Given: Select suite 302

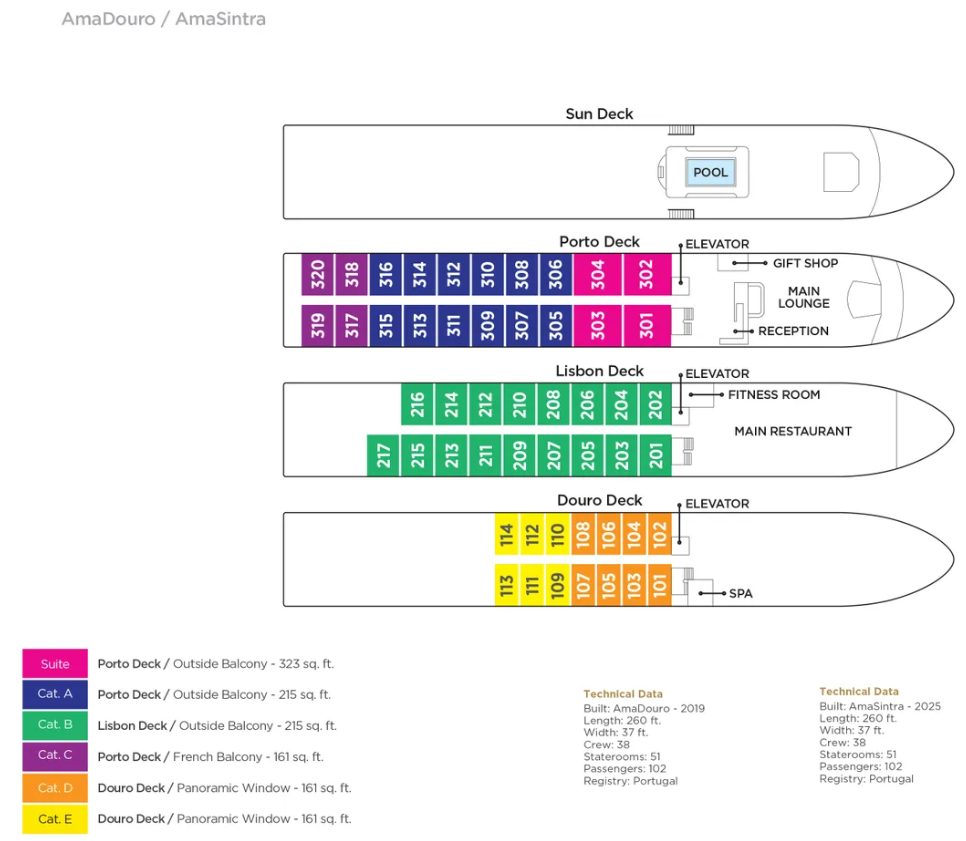Looking at the screenshot, I should (647, 274).
